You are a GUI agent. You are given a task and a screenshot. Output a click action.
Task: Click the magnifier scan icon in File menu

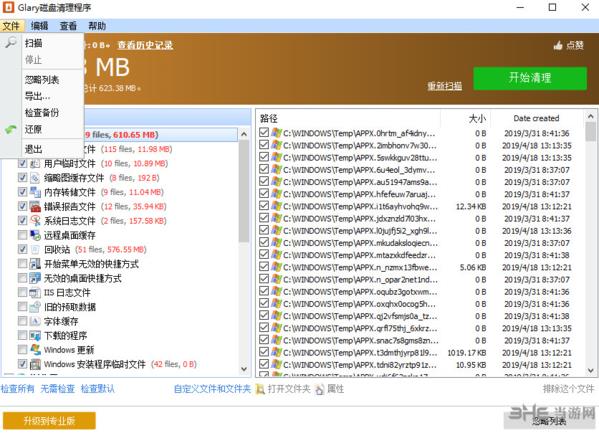coord(11,42)
